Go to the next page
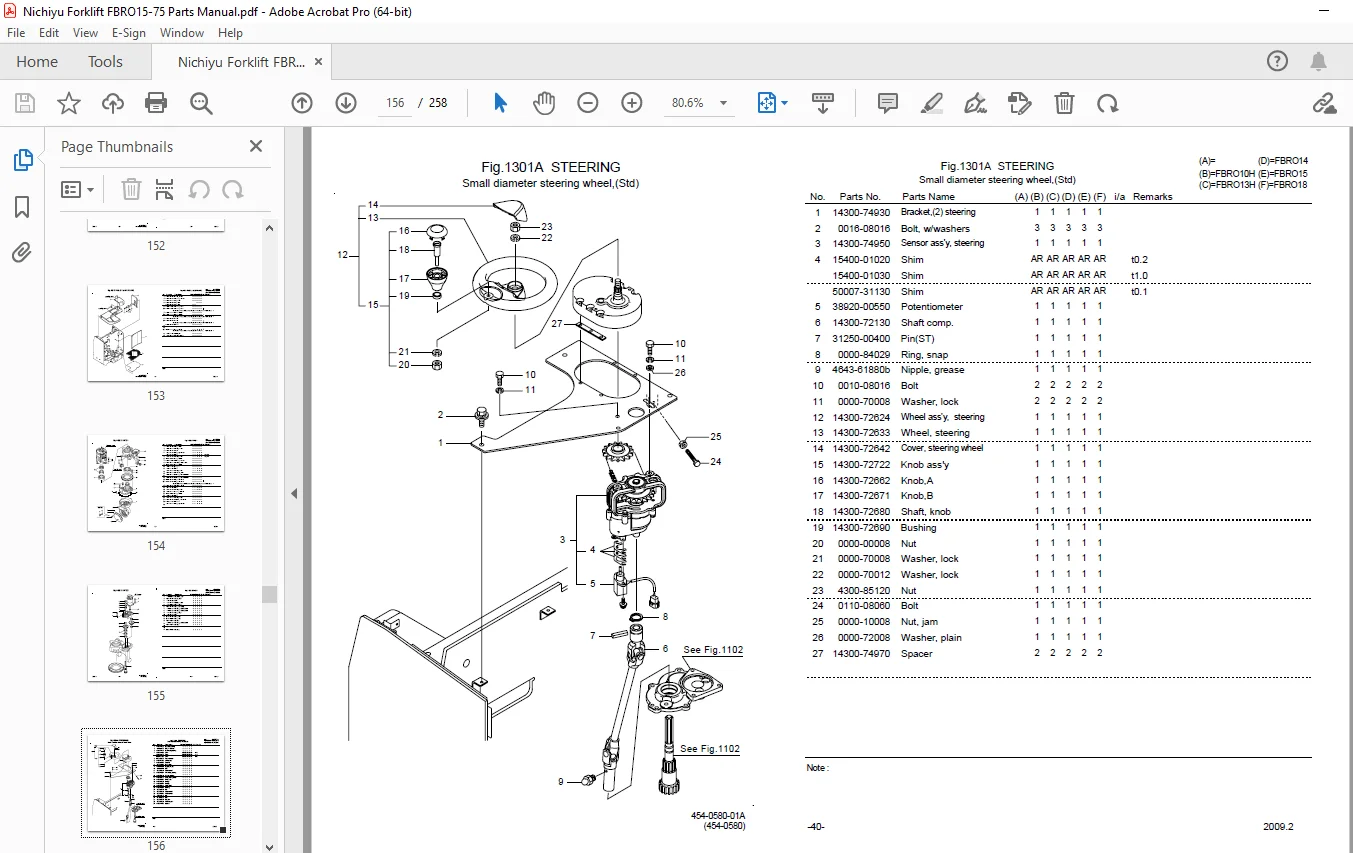The width and height of the screenshot is (1353, 853). 346,103
